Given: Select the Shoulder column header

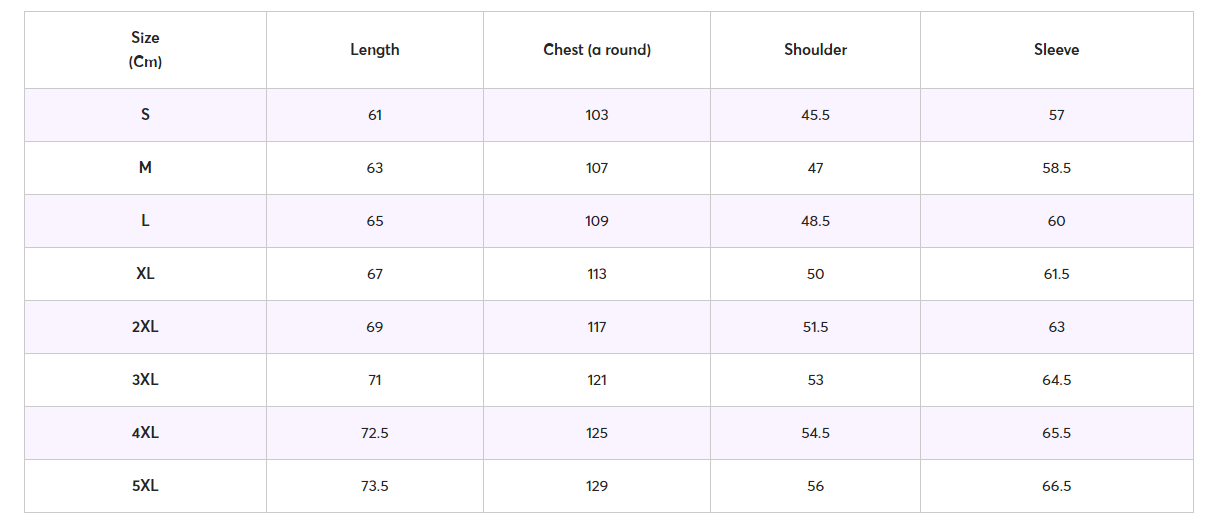Looking at the screenshot, I should [x=815, y=49].
